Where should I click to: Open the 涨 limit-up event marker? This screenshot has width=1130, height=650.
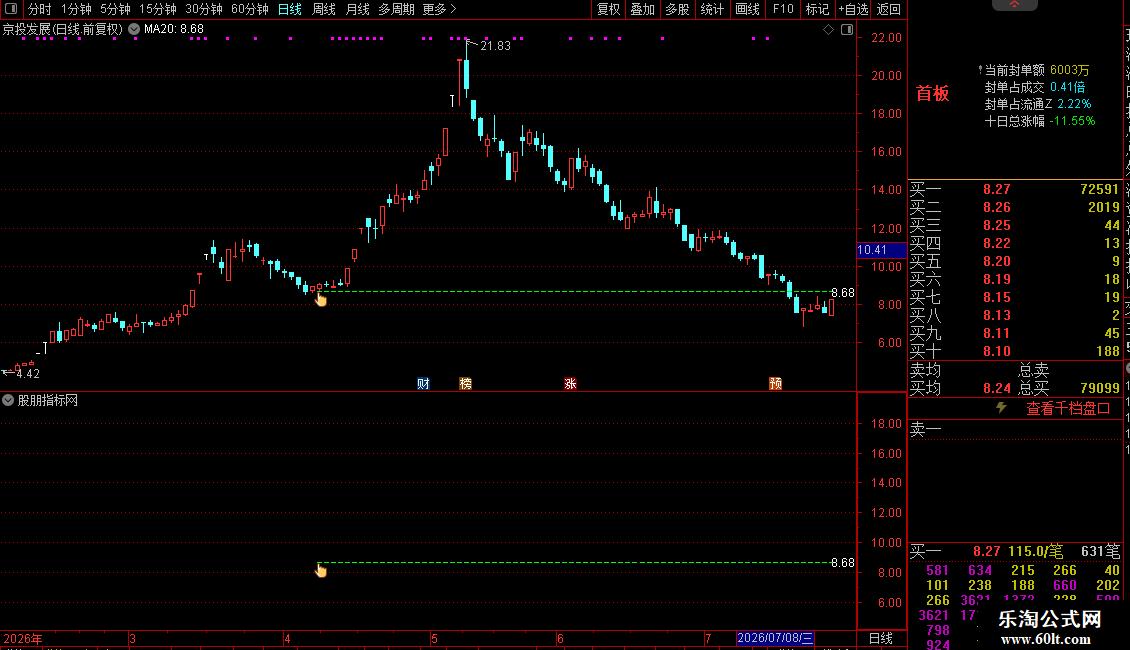[x=570, y=383]
